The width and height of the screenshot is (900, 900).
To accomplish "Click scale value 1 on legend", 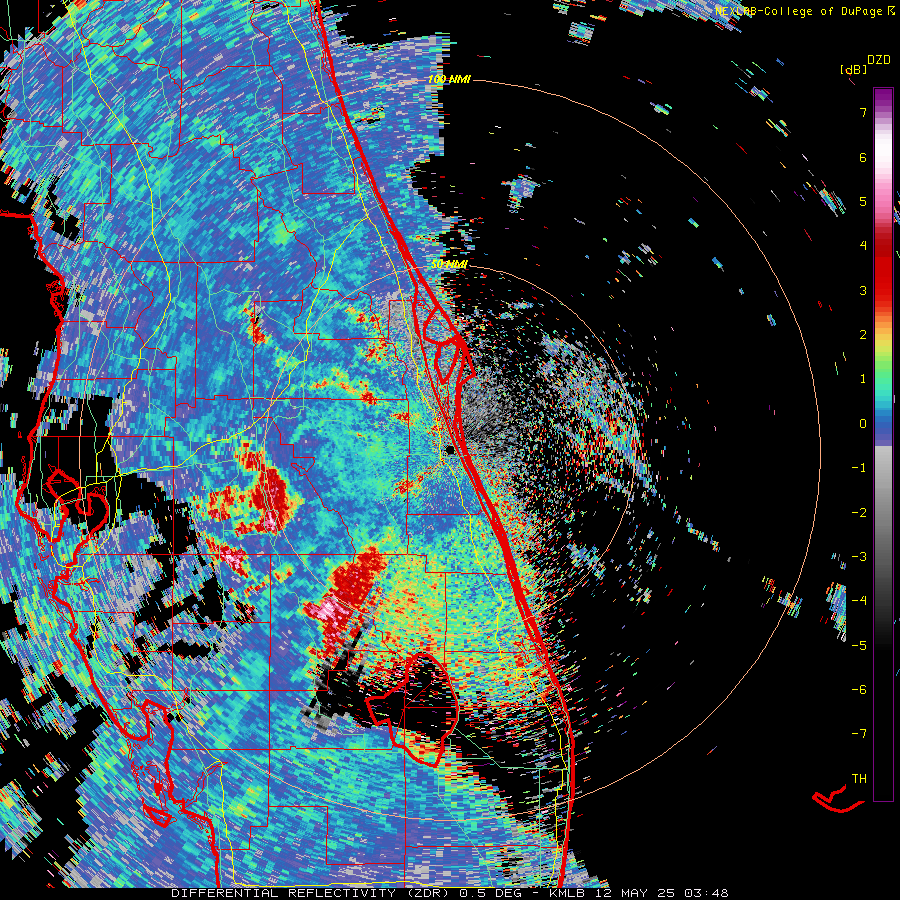I will [863, 379].
